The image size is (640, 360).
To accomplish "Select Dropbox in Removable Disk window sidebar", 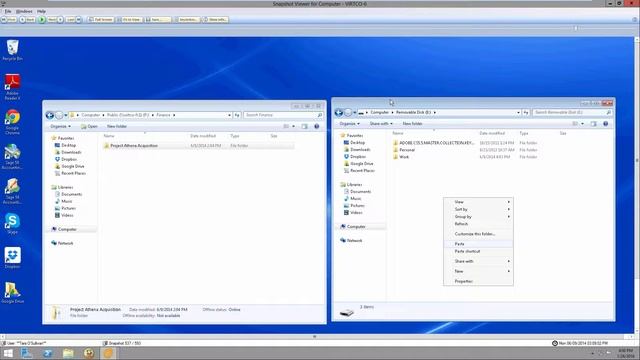I will tap(358, 156).
